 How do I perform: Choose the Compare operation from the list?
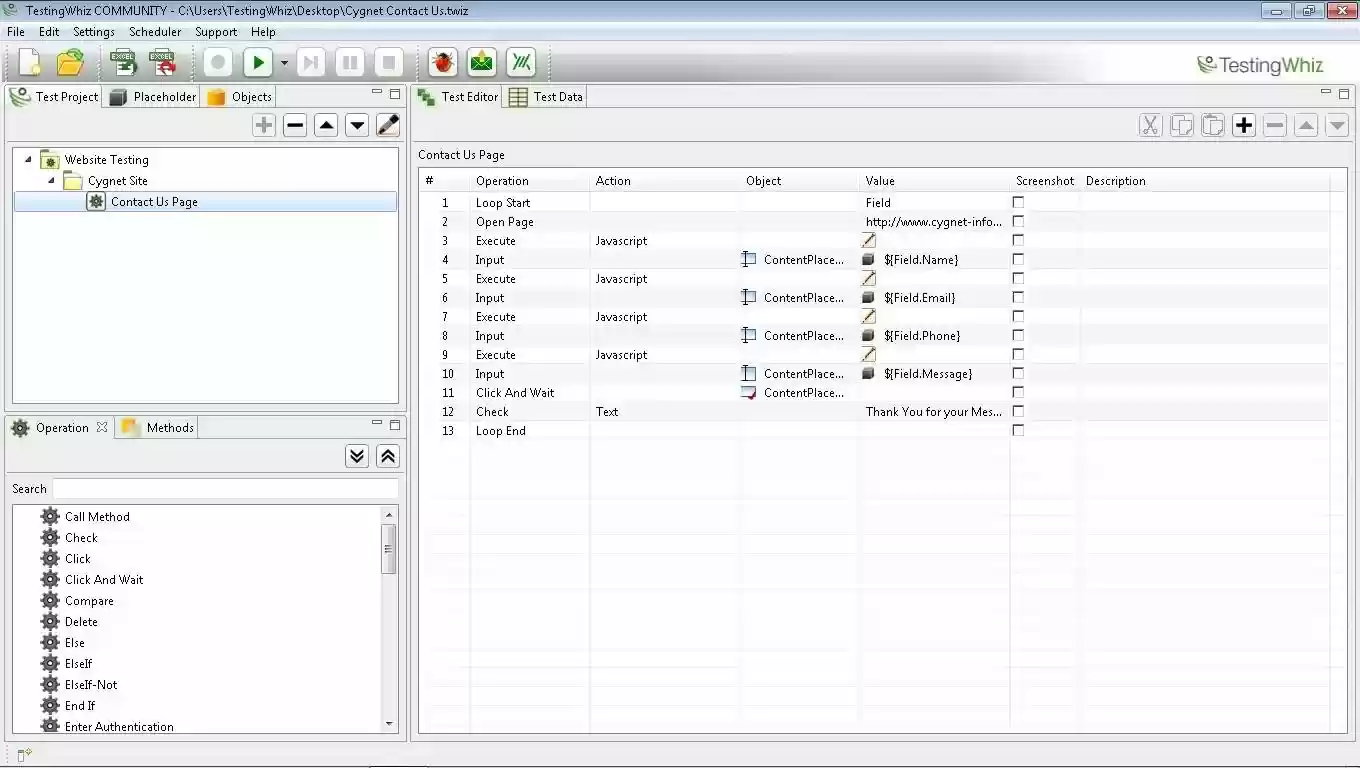click(88, 600)
